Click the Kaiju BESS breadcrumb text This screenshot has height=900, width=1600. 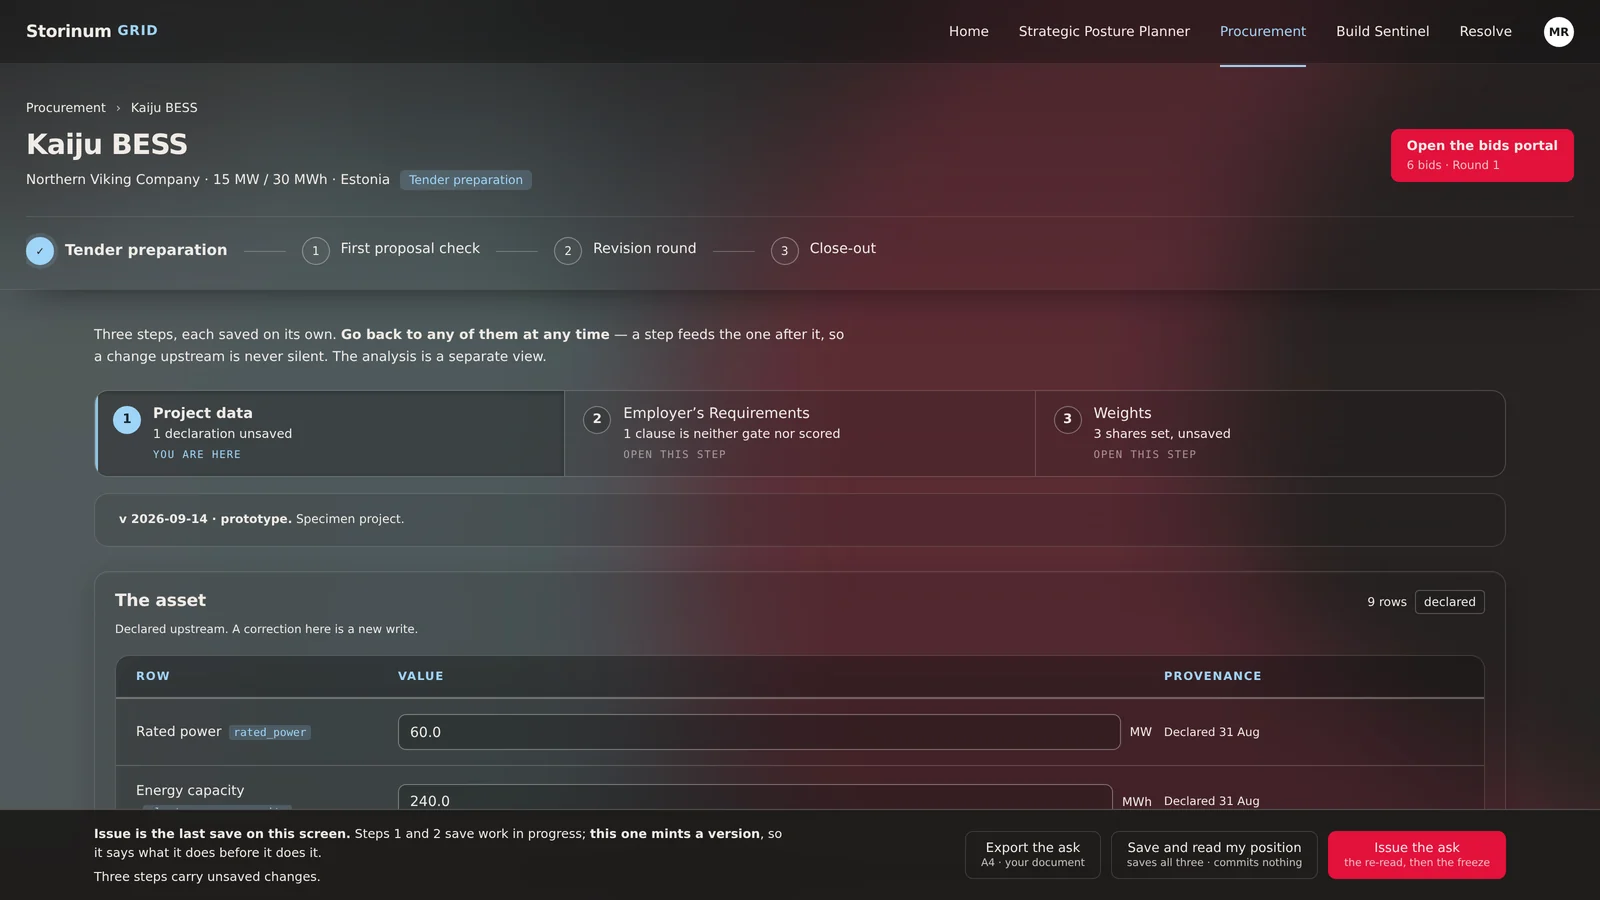coord(164,108)
